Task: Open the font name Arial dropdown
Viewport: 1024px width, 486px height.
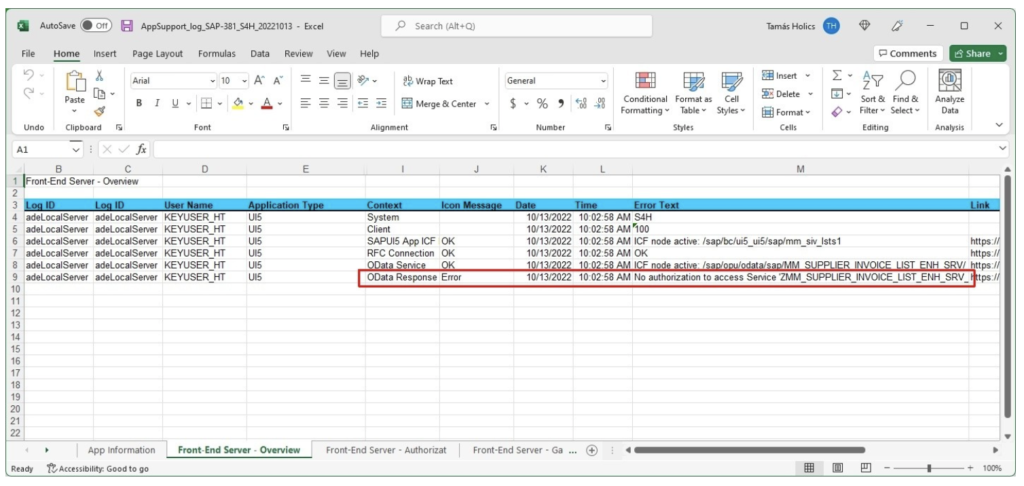Action: (x=212, y=81)
